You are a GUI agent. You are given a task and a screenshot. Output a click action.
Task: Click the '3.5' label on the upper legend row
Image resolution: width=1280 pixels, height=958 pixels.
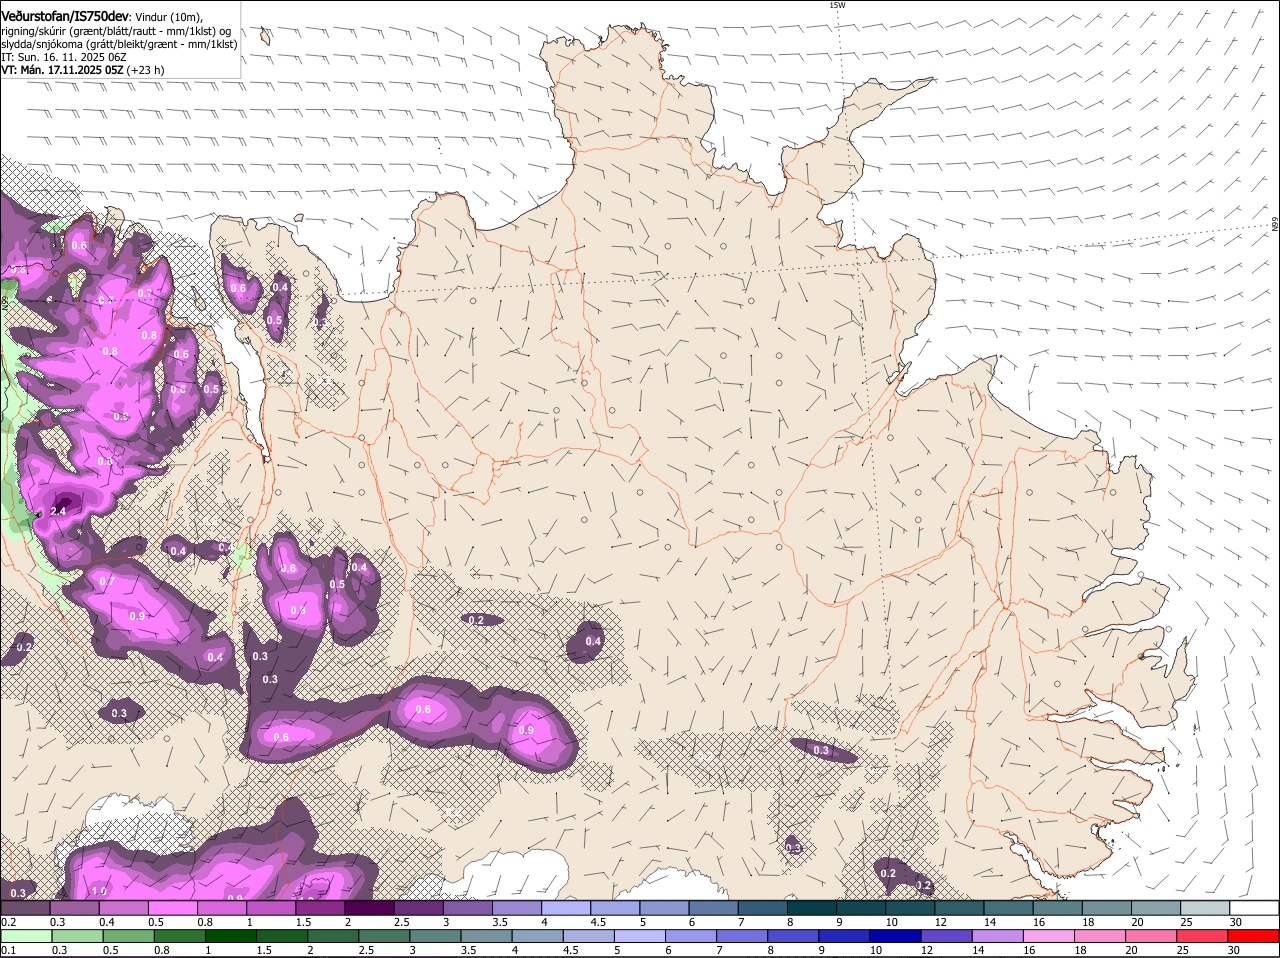[x=501, y=921]
